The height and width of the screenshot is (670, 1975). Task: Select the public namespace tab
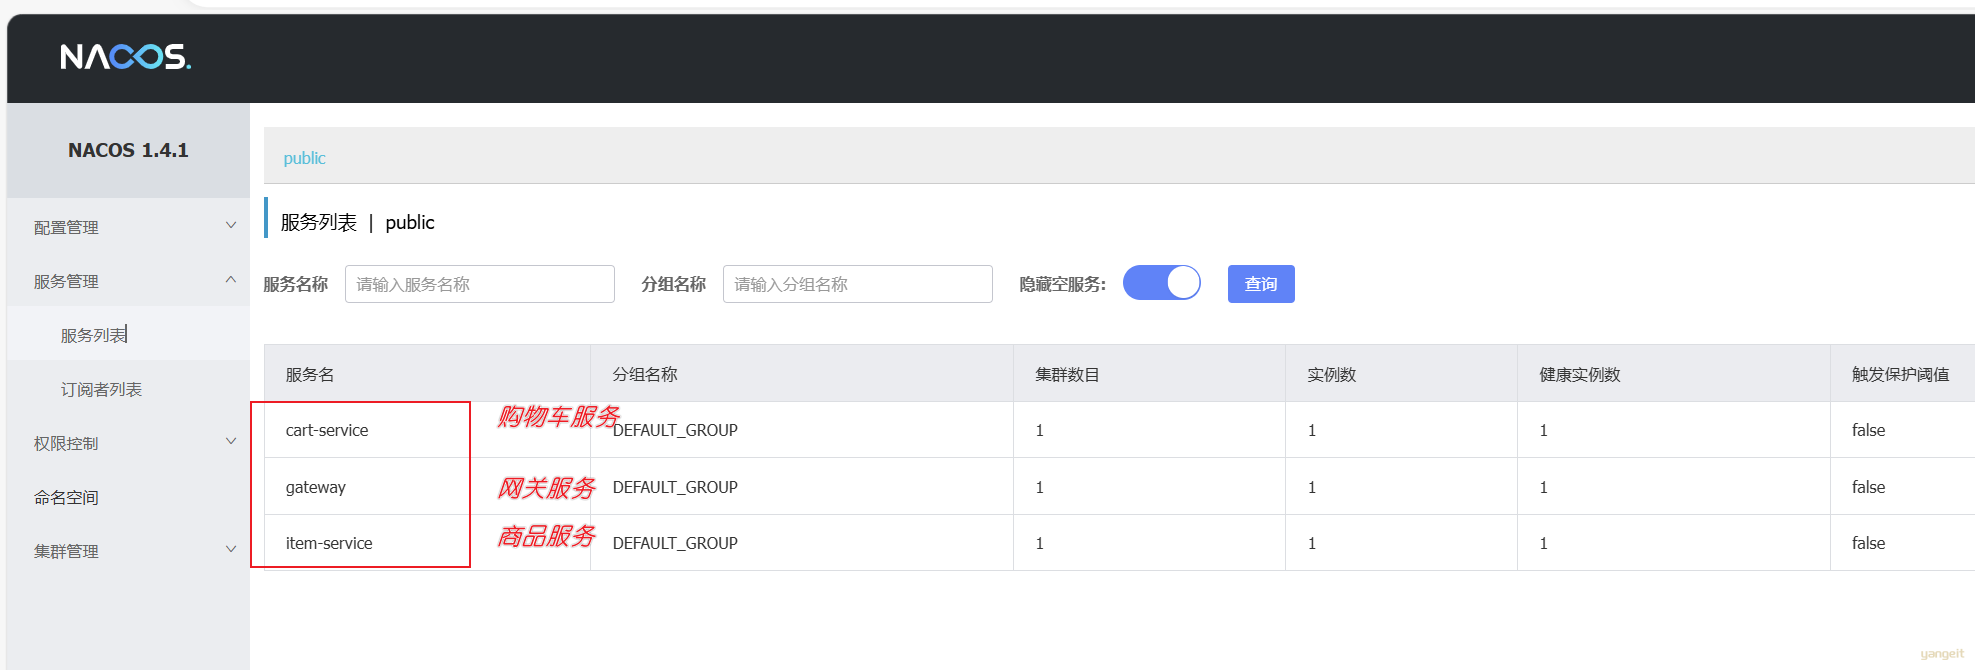pyautogui.click(x=304, y=158)
